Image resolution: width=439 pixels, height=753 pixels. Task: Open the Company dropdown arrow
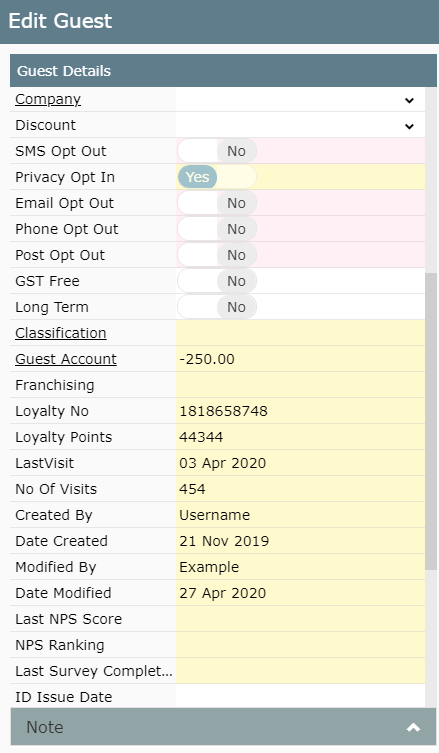(409, 100)
